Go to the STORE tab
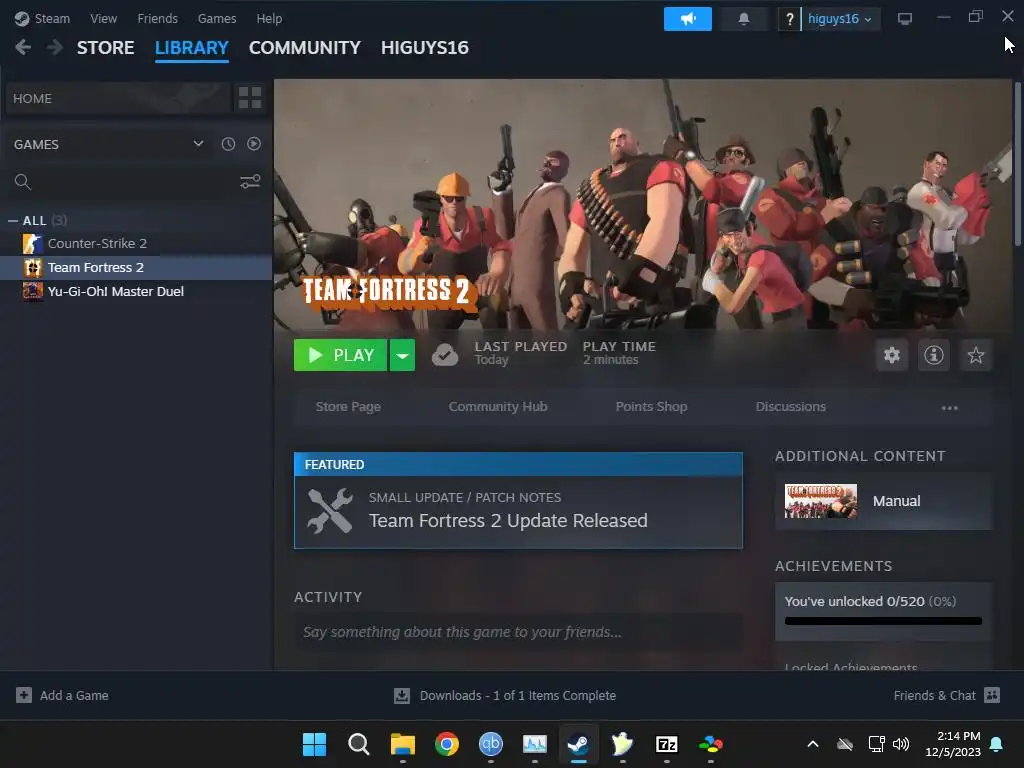1024x768 pixels. 106,48
